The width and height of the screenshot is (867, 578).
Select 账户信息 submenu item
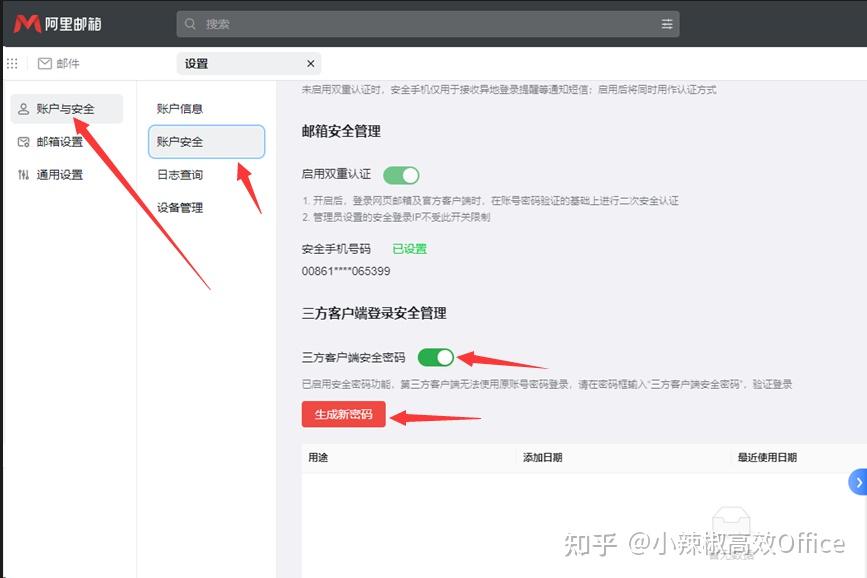click(206, 108)
